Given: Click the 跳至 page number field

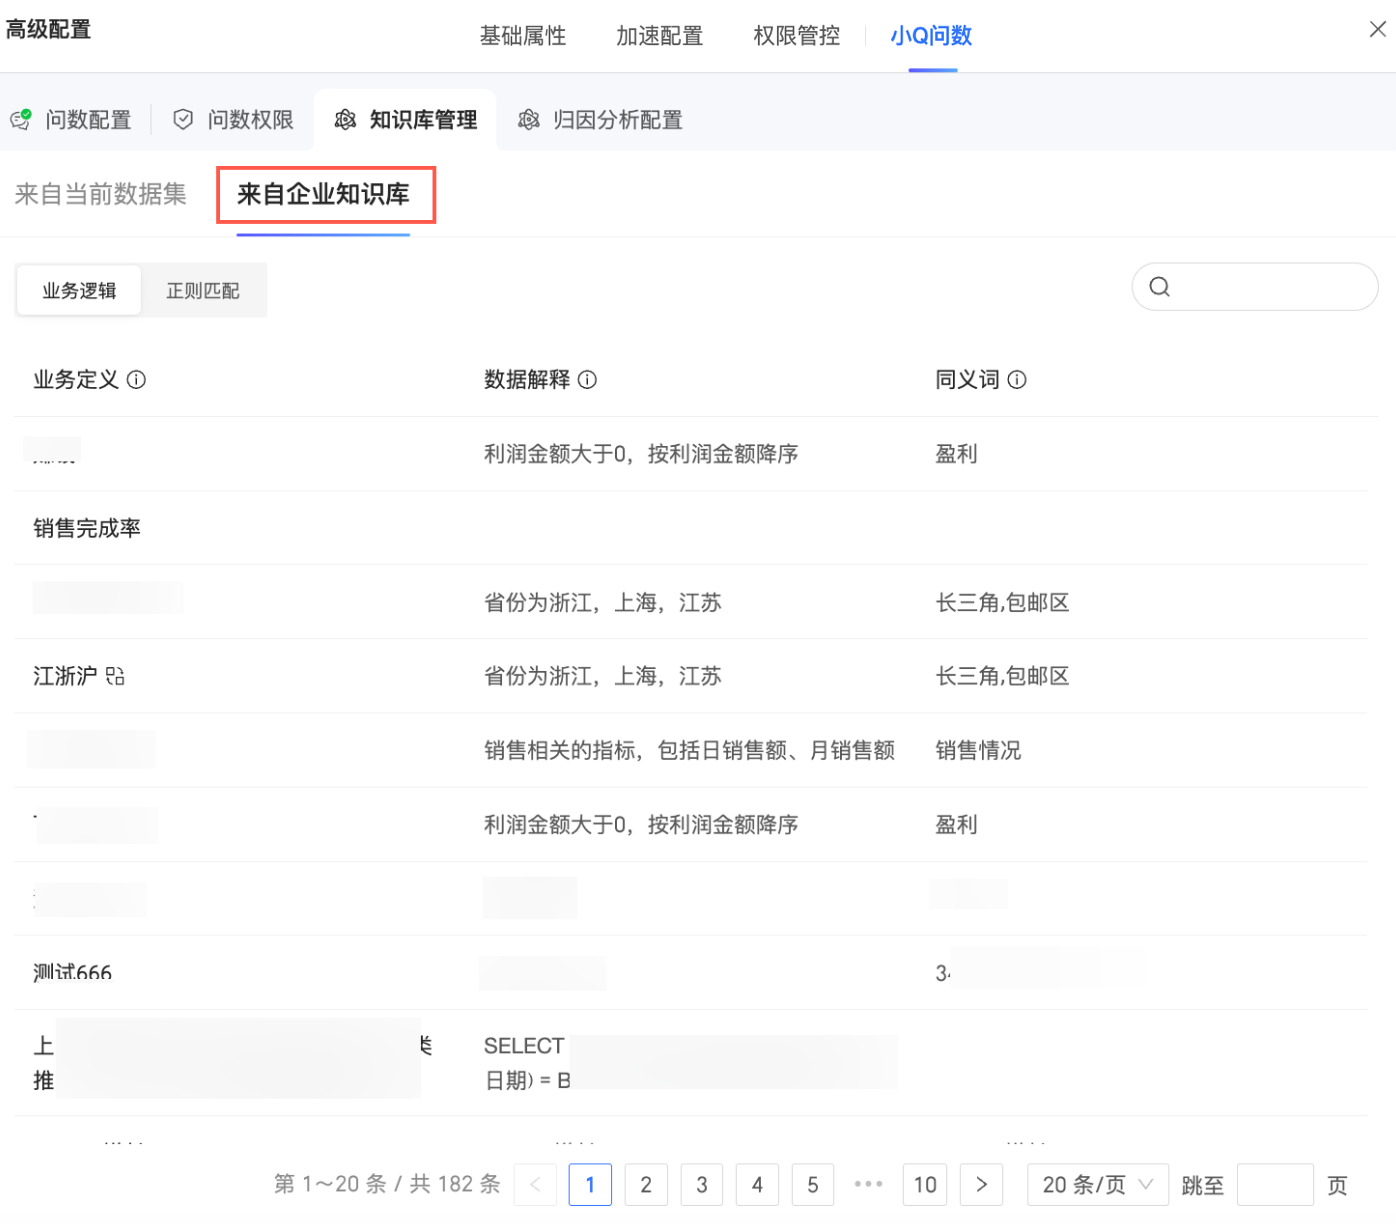Looking at the screenshot, I should point(1275,1185).
